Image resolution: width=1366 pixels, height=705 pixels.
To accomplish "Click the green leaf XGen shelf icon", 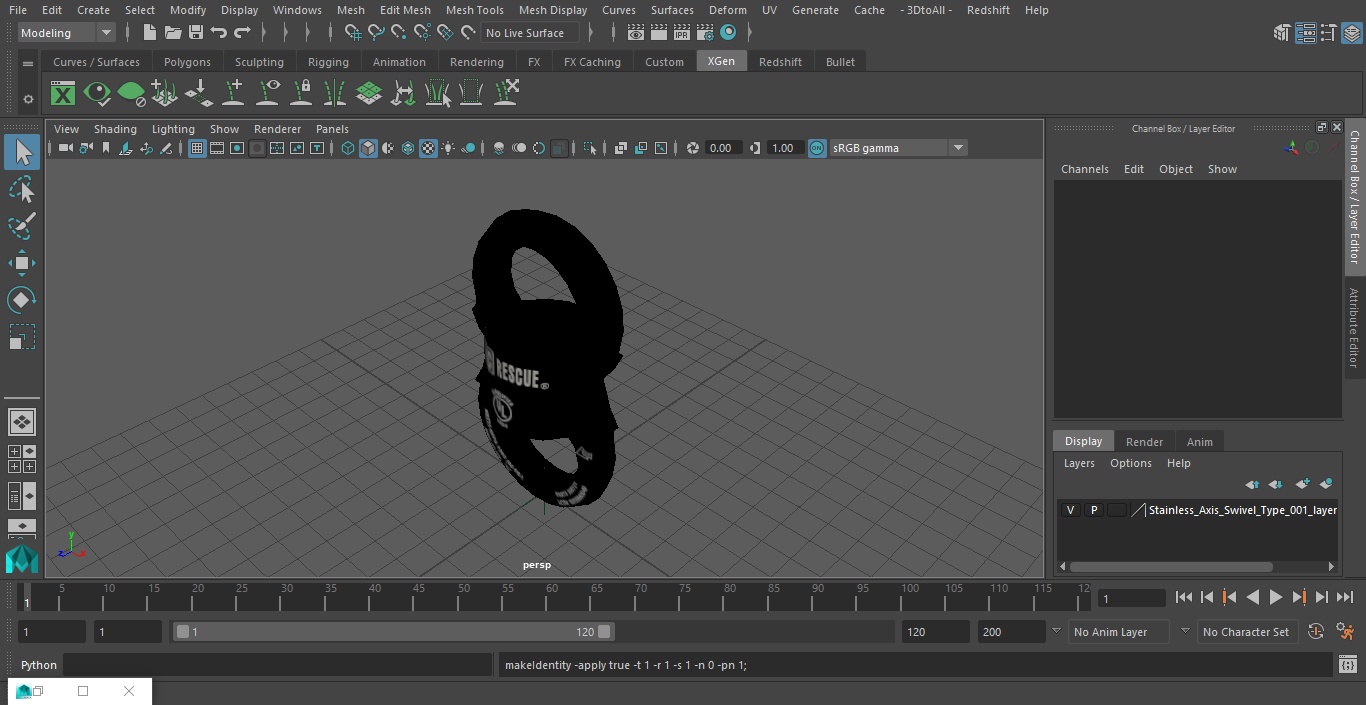I will (131, 94).
